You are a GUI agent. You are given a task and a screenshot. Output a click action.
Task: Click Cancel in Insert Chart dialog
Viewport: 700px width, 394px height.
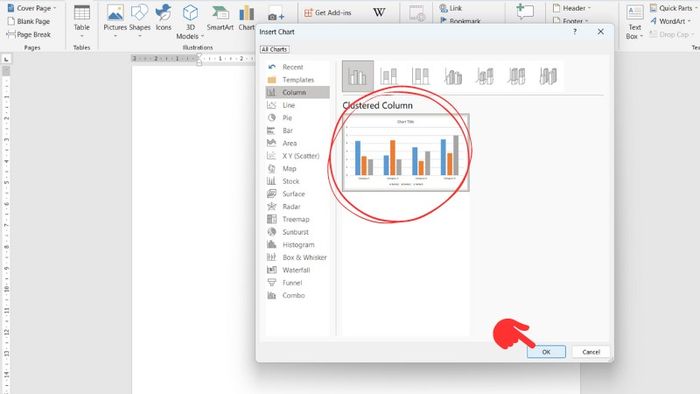[591, 352]
